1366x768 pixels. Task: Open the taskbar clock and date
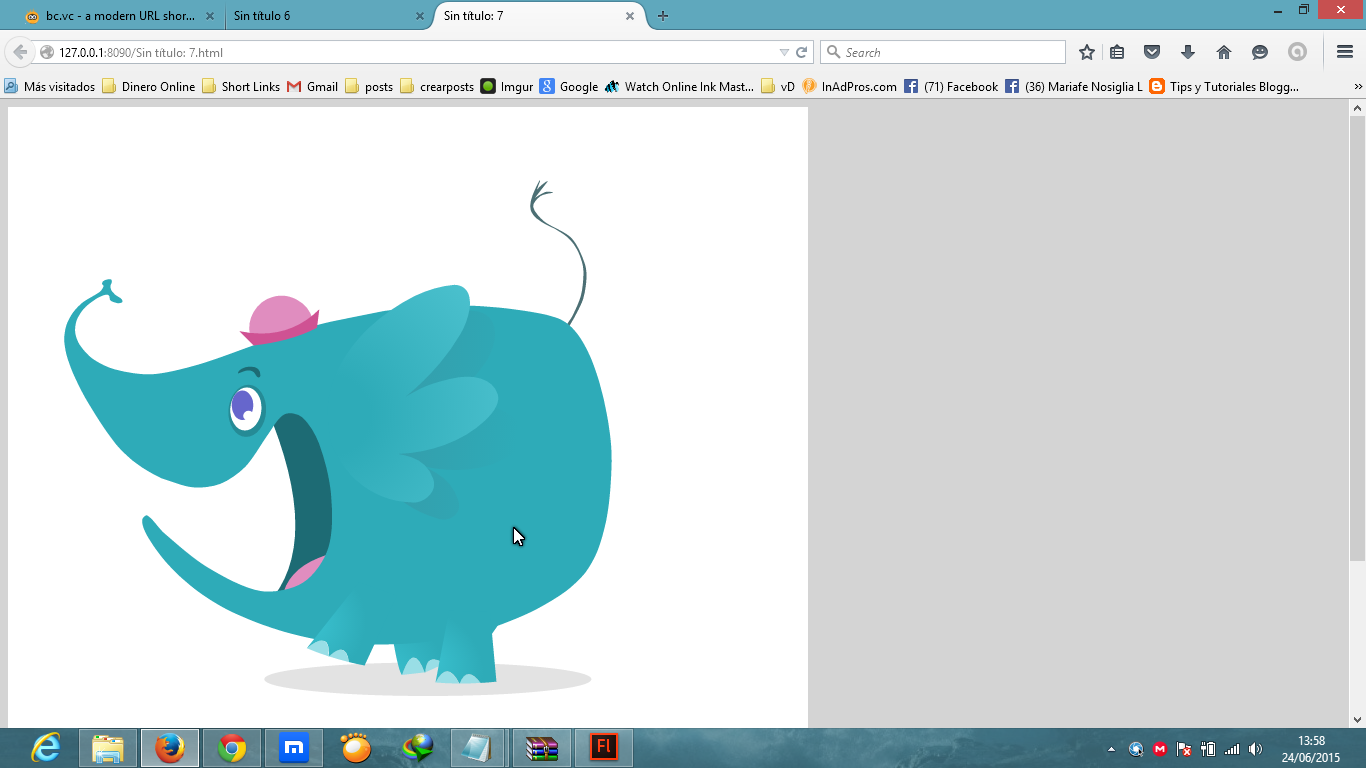1312,749
